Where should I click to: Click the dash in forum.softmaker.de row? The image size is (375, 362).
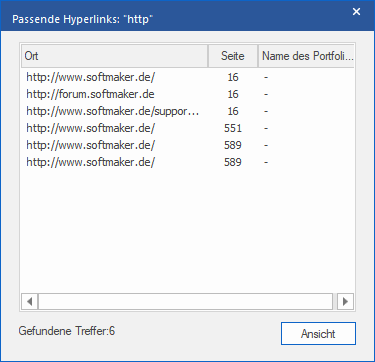click(266, 95)
